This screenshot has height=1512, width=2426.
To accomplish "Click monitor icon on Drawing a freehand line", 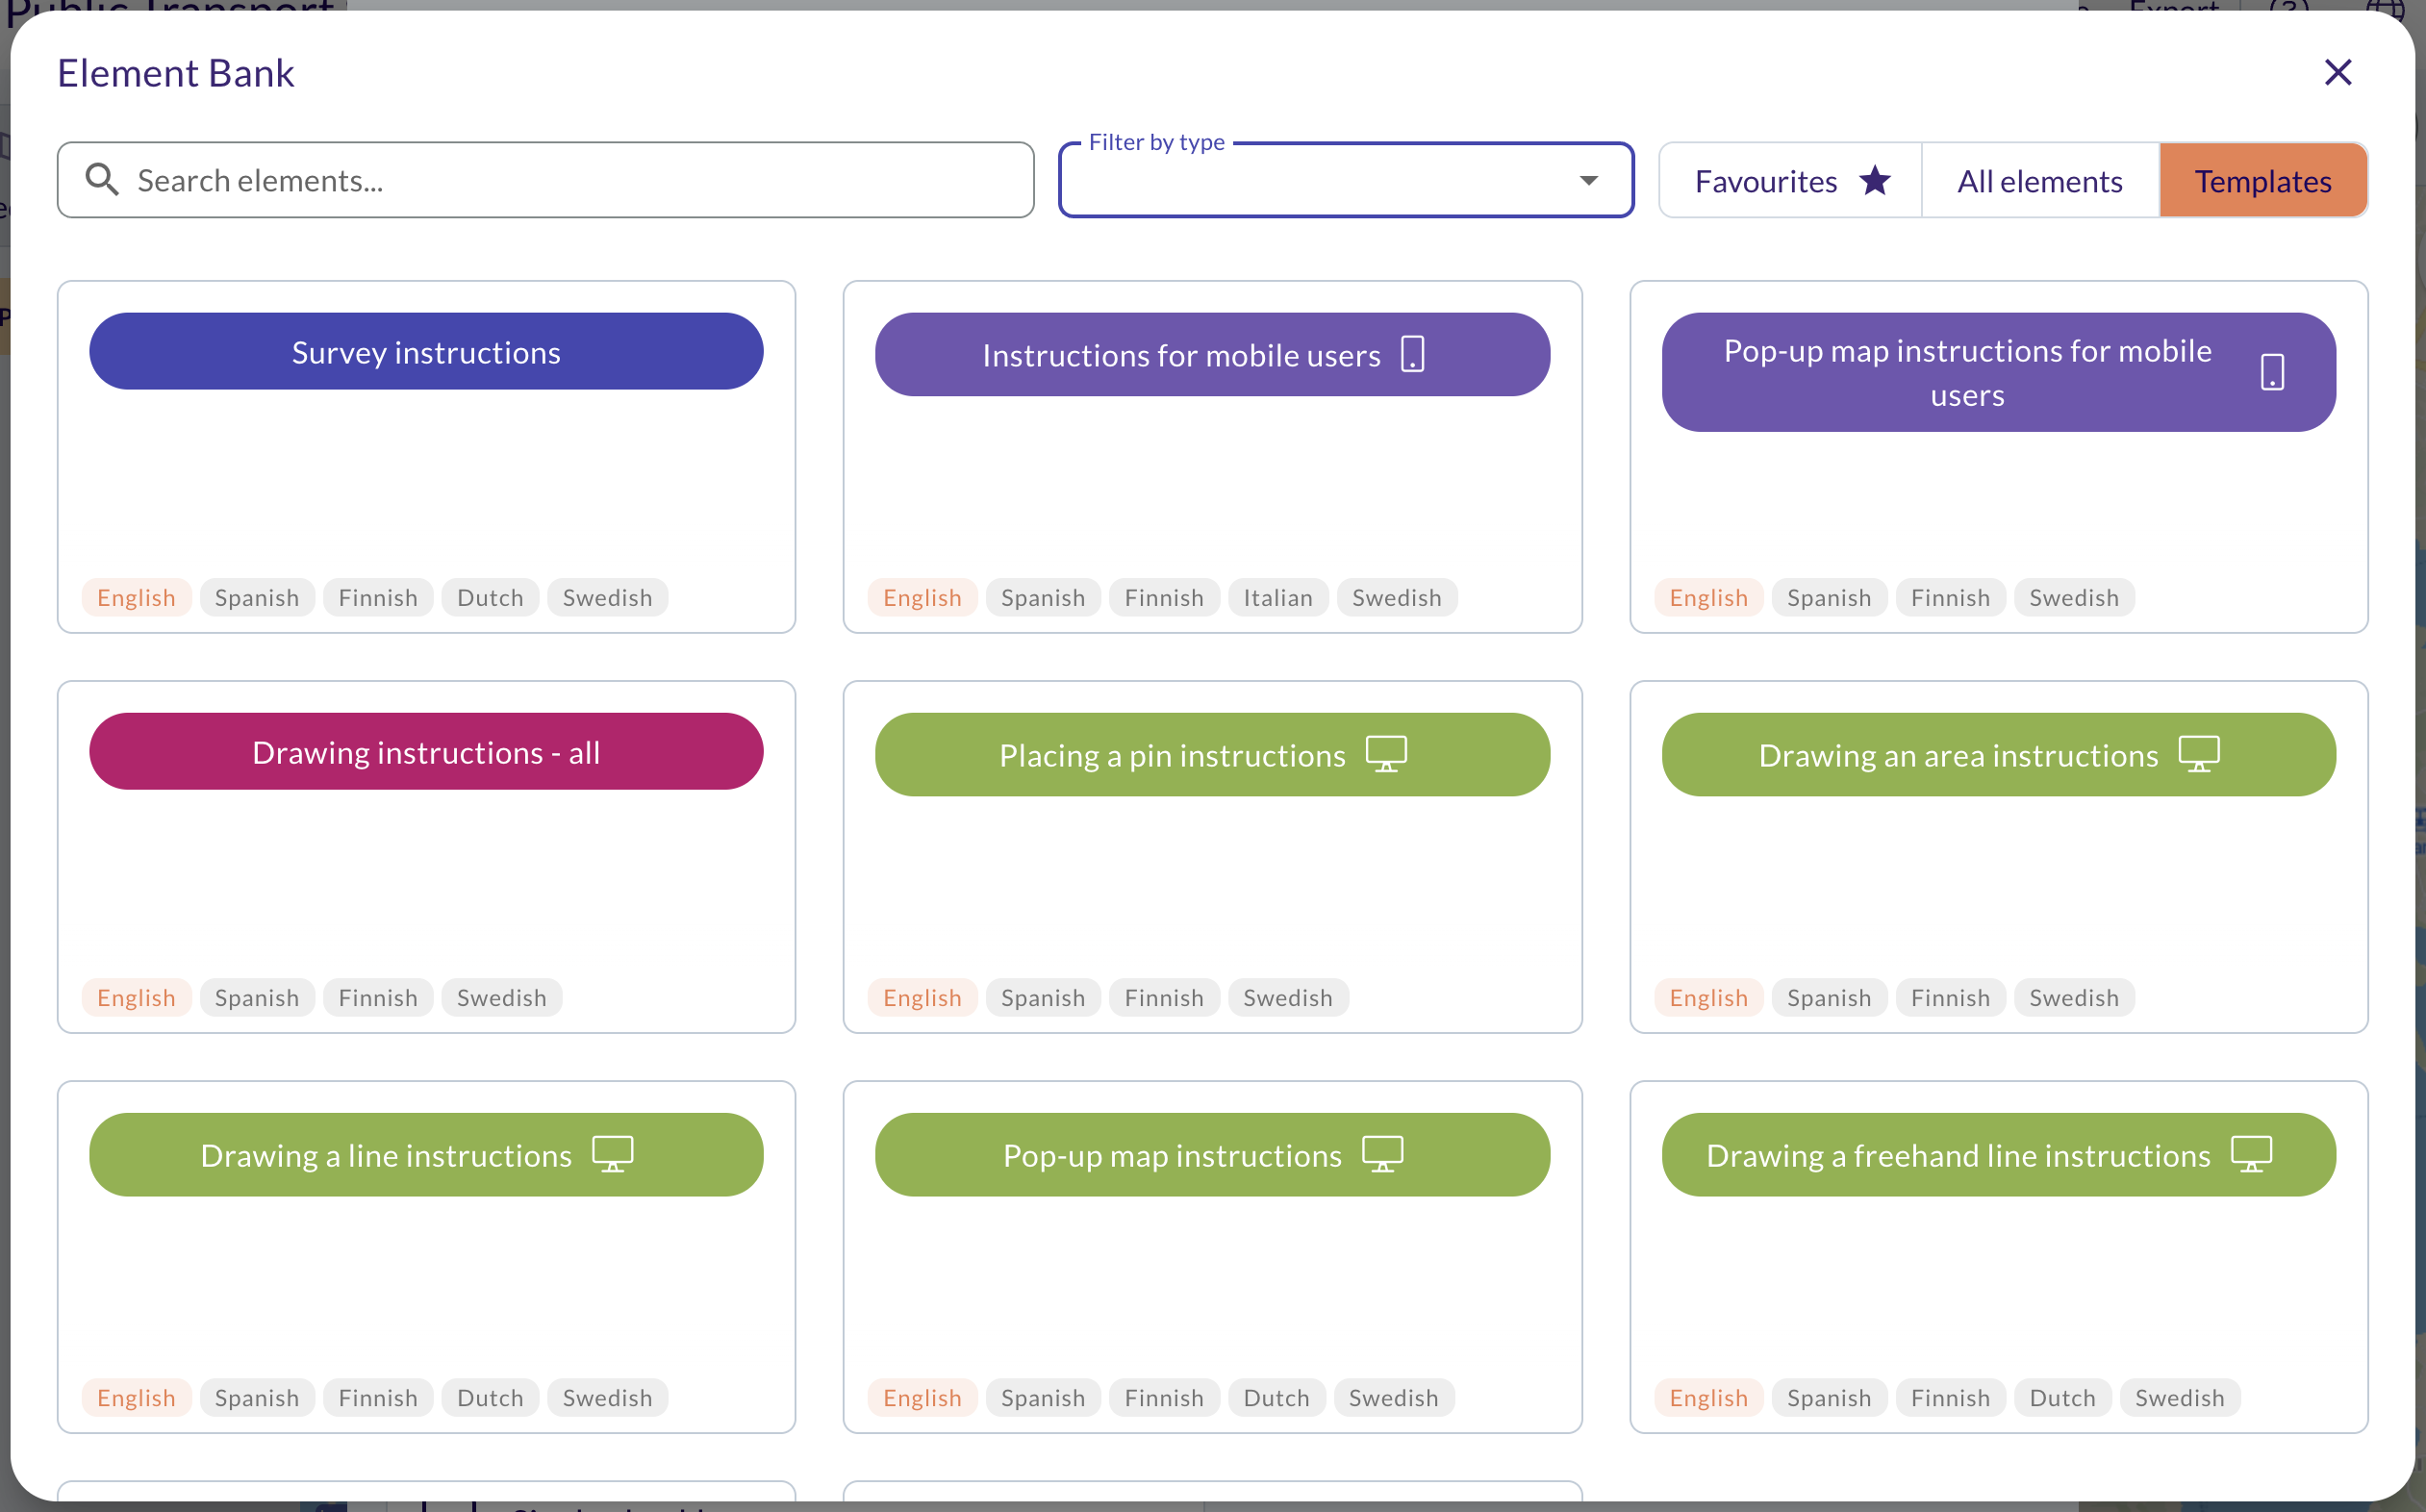I will coord(2251,1154).
